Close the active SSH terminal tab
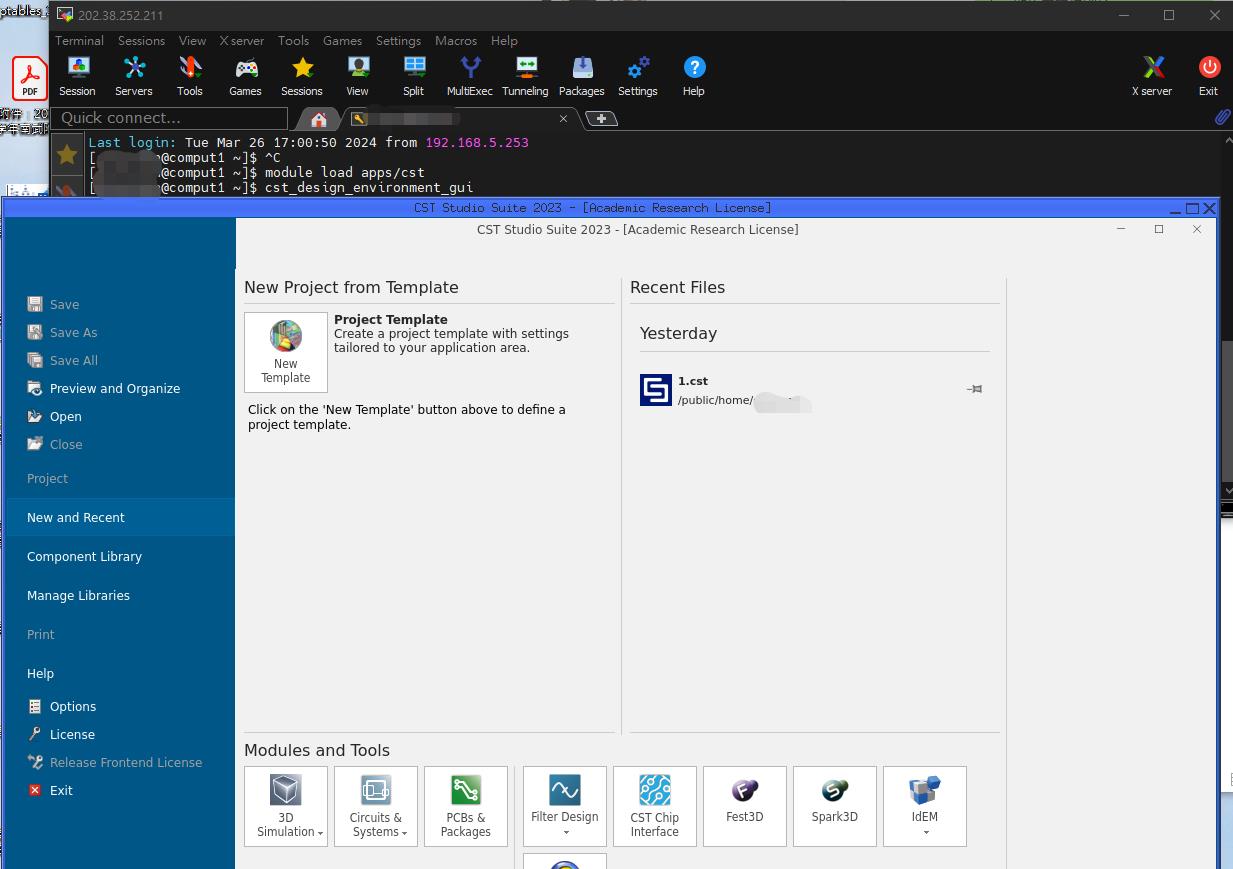The height and width of the screenshot is (869, 1233). 563,118
